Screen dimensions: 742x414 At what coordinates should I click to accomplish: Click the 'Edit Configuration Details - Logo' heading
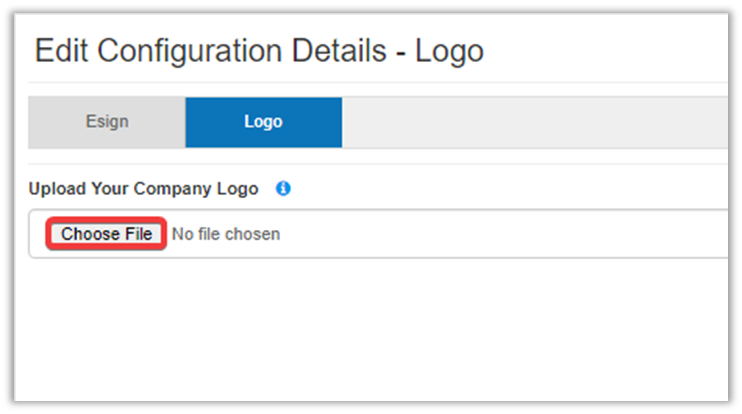pos(259,51)
